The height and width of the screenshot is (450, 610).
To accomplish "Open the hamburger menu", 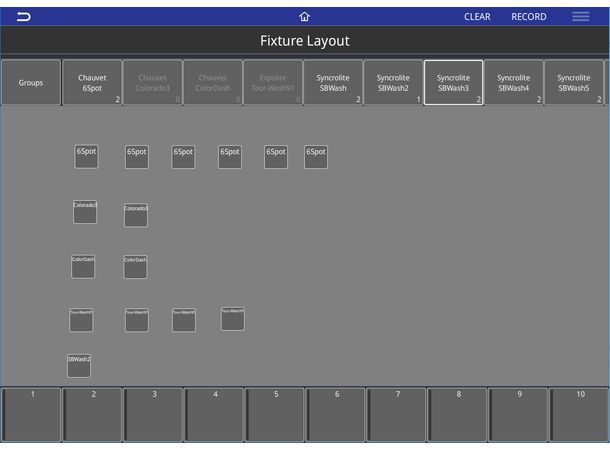I will [x=580, y=17].
